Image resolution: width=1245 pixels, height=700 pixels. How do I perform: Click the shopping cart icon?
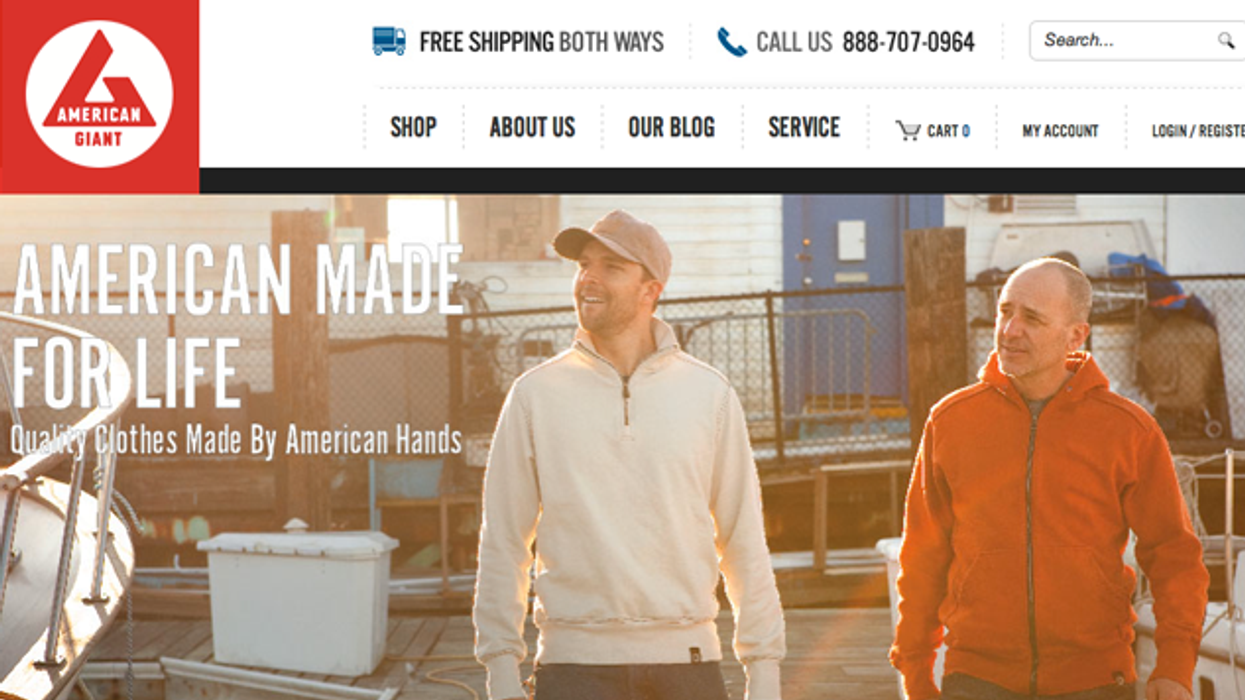[908, 131]
